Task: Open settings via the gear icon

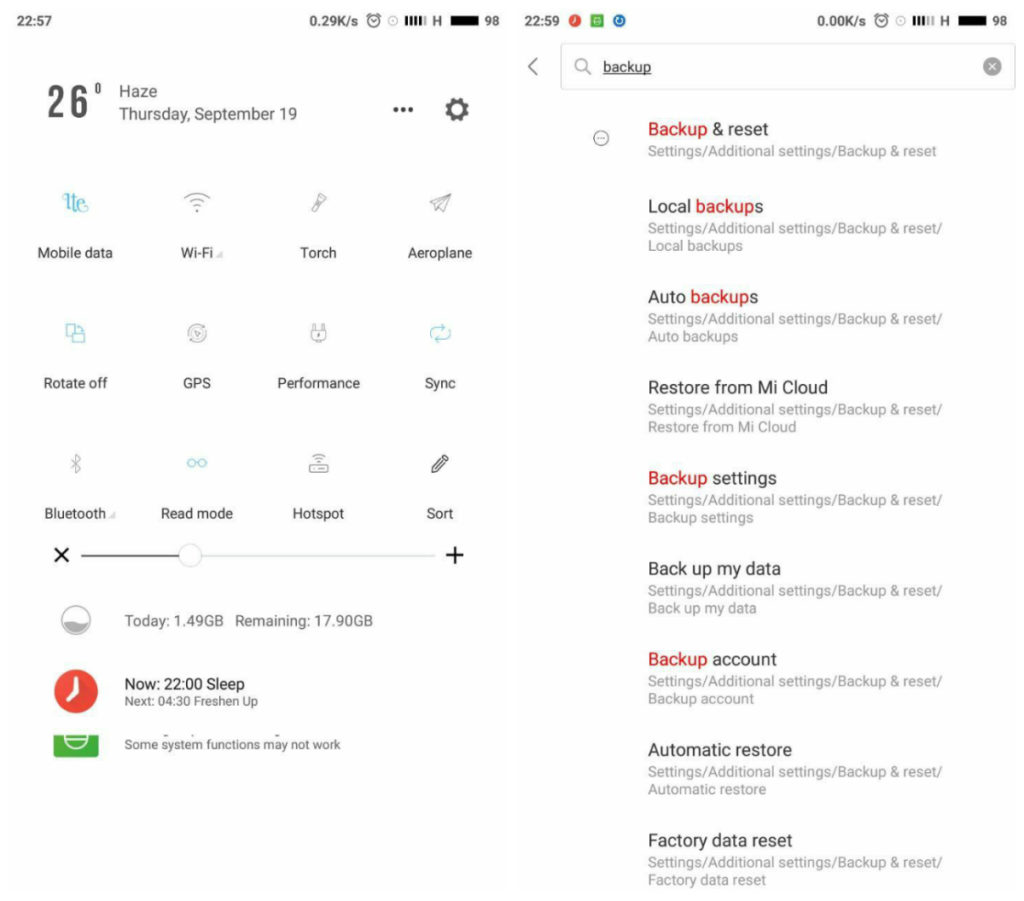Action: tap(456, 109)
